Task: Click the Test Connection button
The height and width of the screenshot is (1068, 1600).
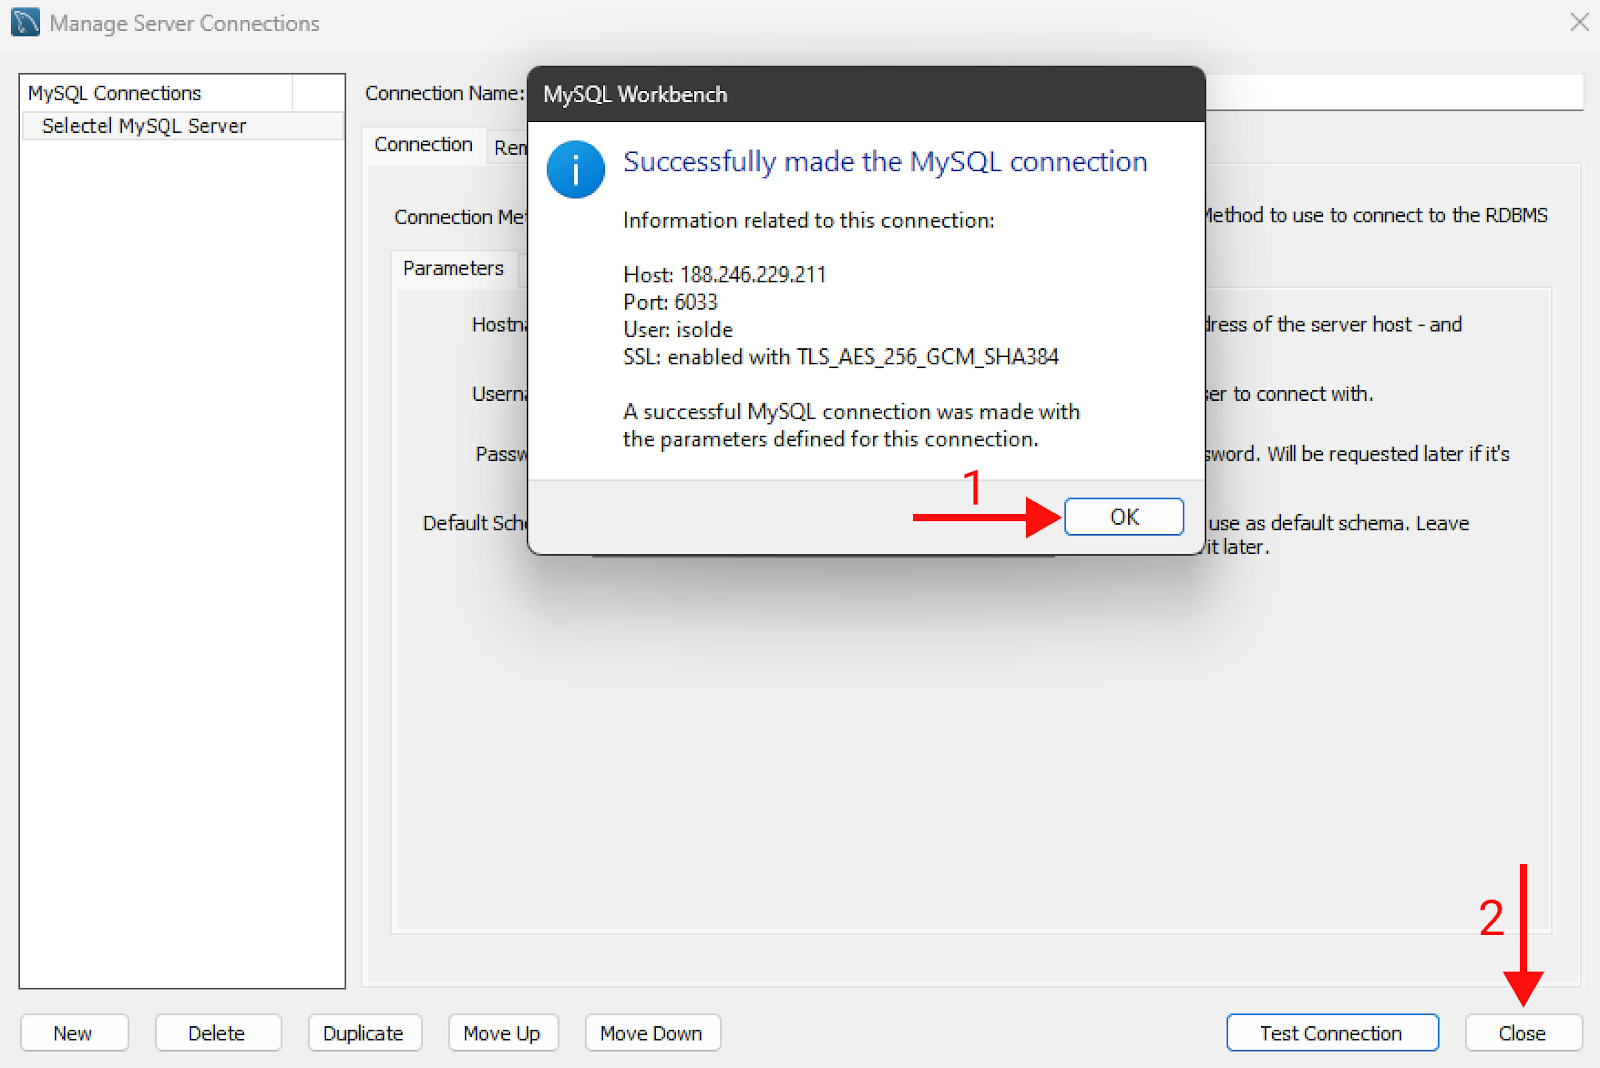Action: click(1332, 1033)
